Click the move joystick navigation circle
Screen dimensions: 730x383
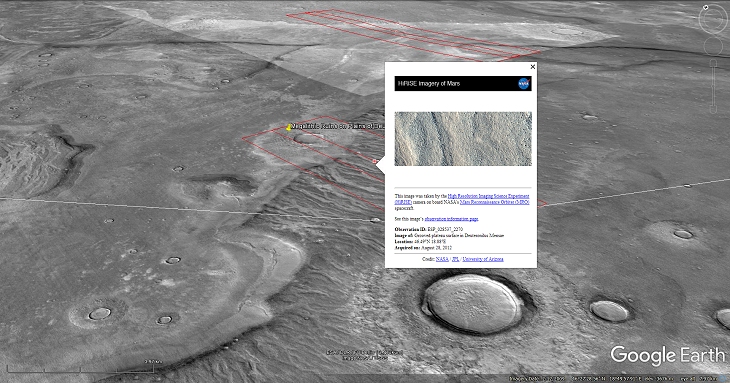click(713, 46)
